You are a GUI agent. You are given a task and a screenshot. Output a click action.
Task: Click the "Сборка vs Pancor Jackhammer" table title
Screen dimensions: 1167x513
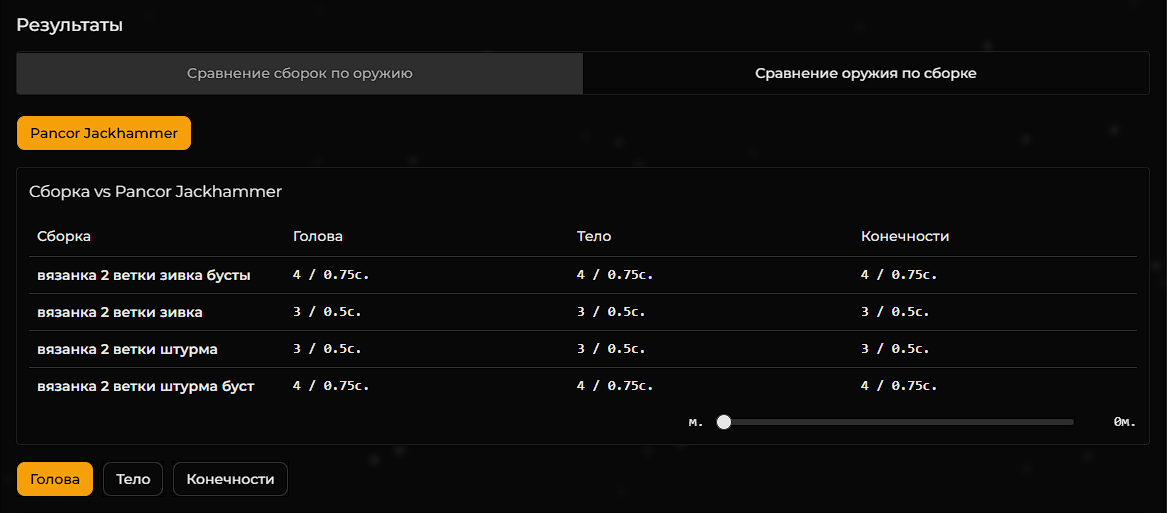[x=156, y=191]
